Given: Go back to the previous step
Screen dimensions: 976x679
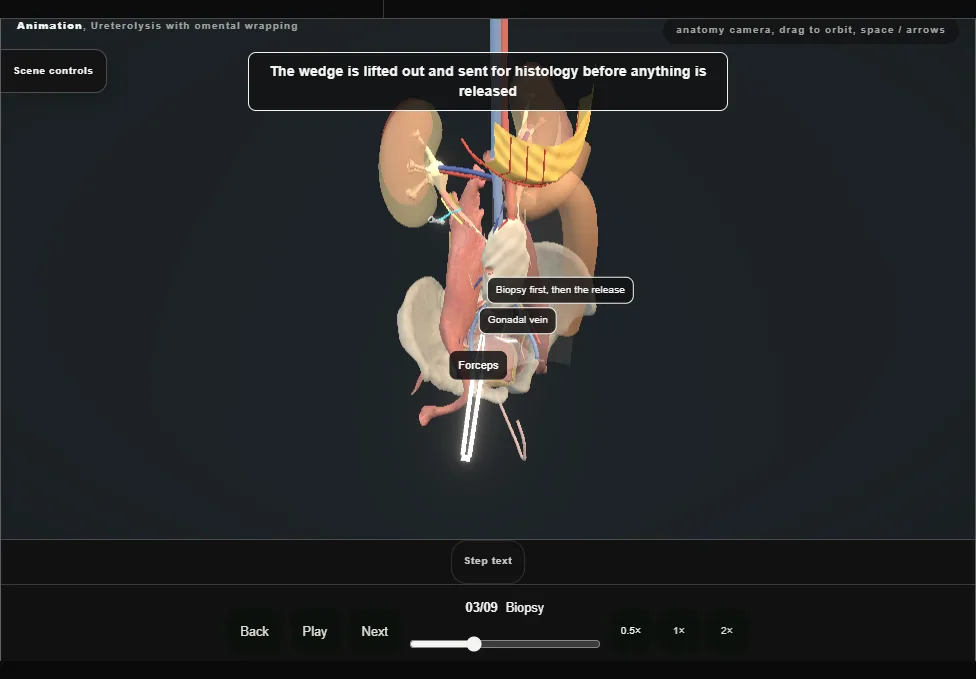Looking at the screenshot, I should [x=254, y=632].
